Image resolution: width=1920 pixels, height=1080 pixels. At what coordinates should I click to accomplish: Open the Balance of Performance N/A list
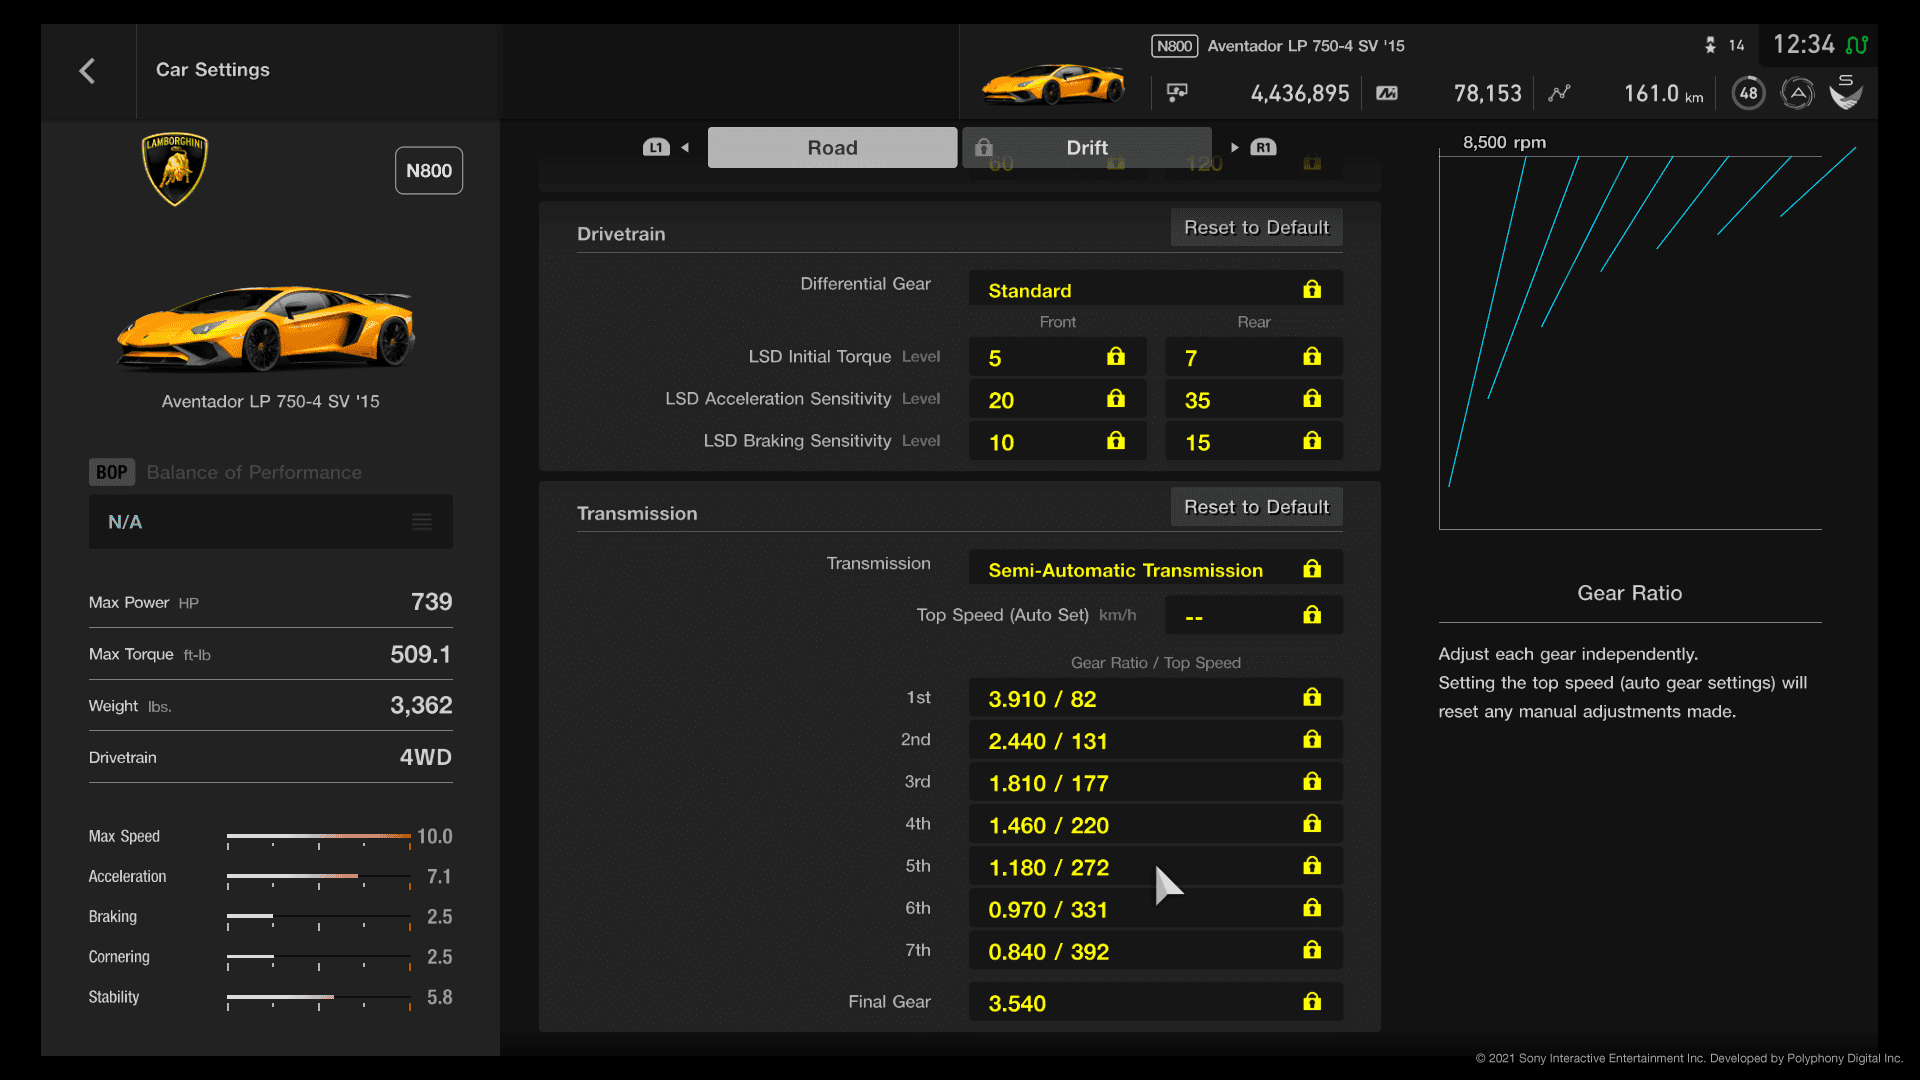point(270,521)
